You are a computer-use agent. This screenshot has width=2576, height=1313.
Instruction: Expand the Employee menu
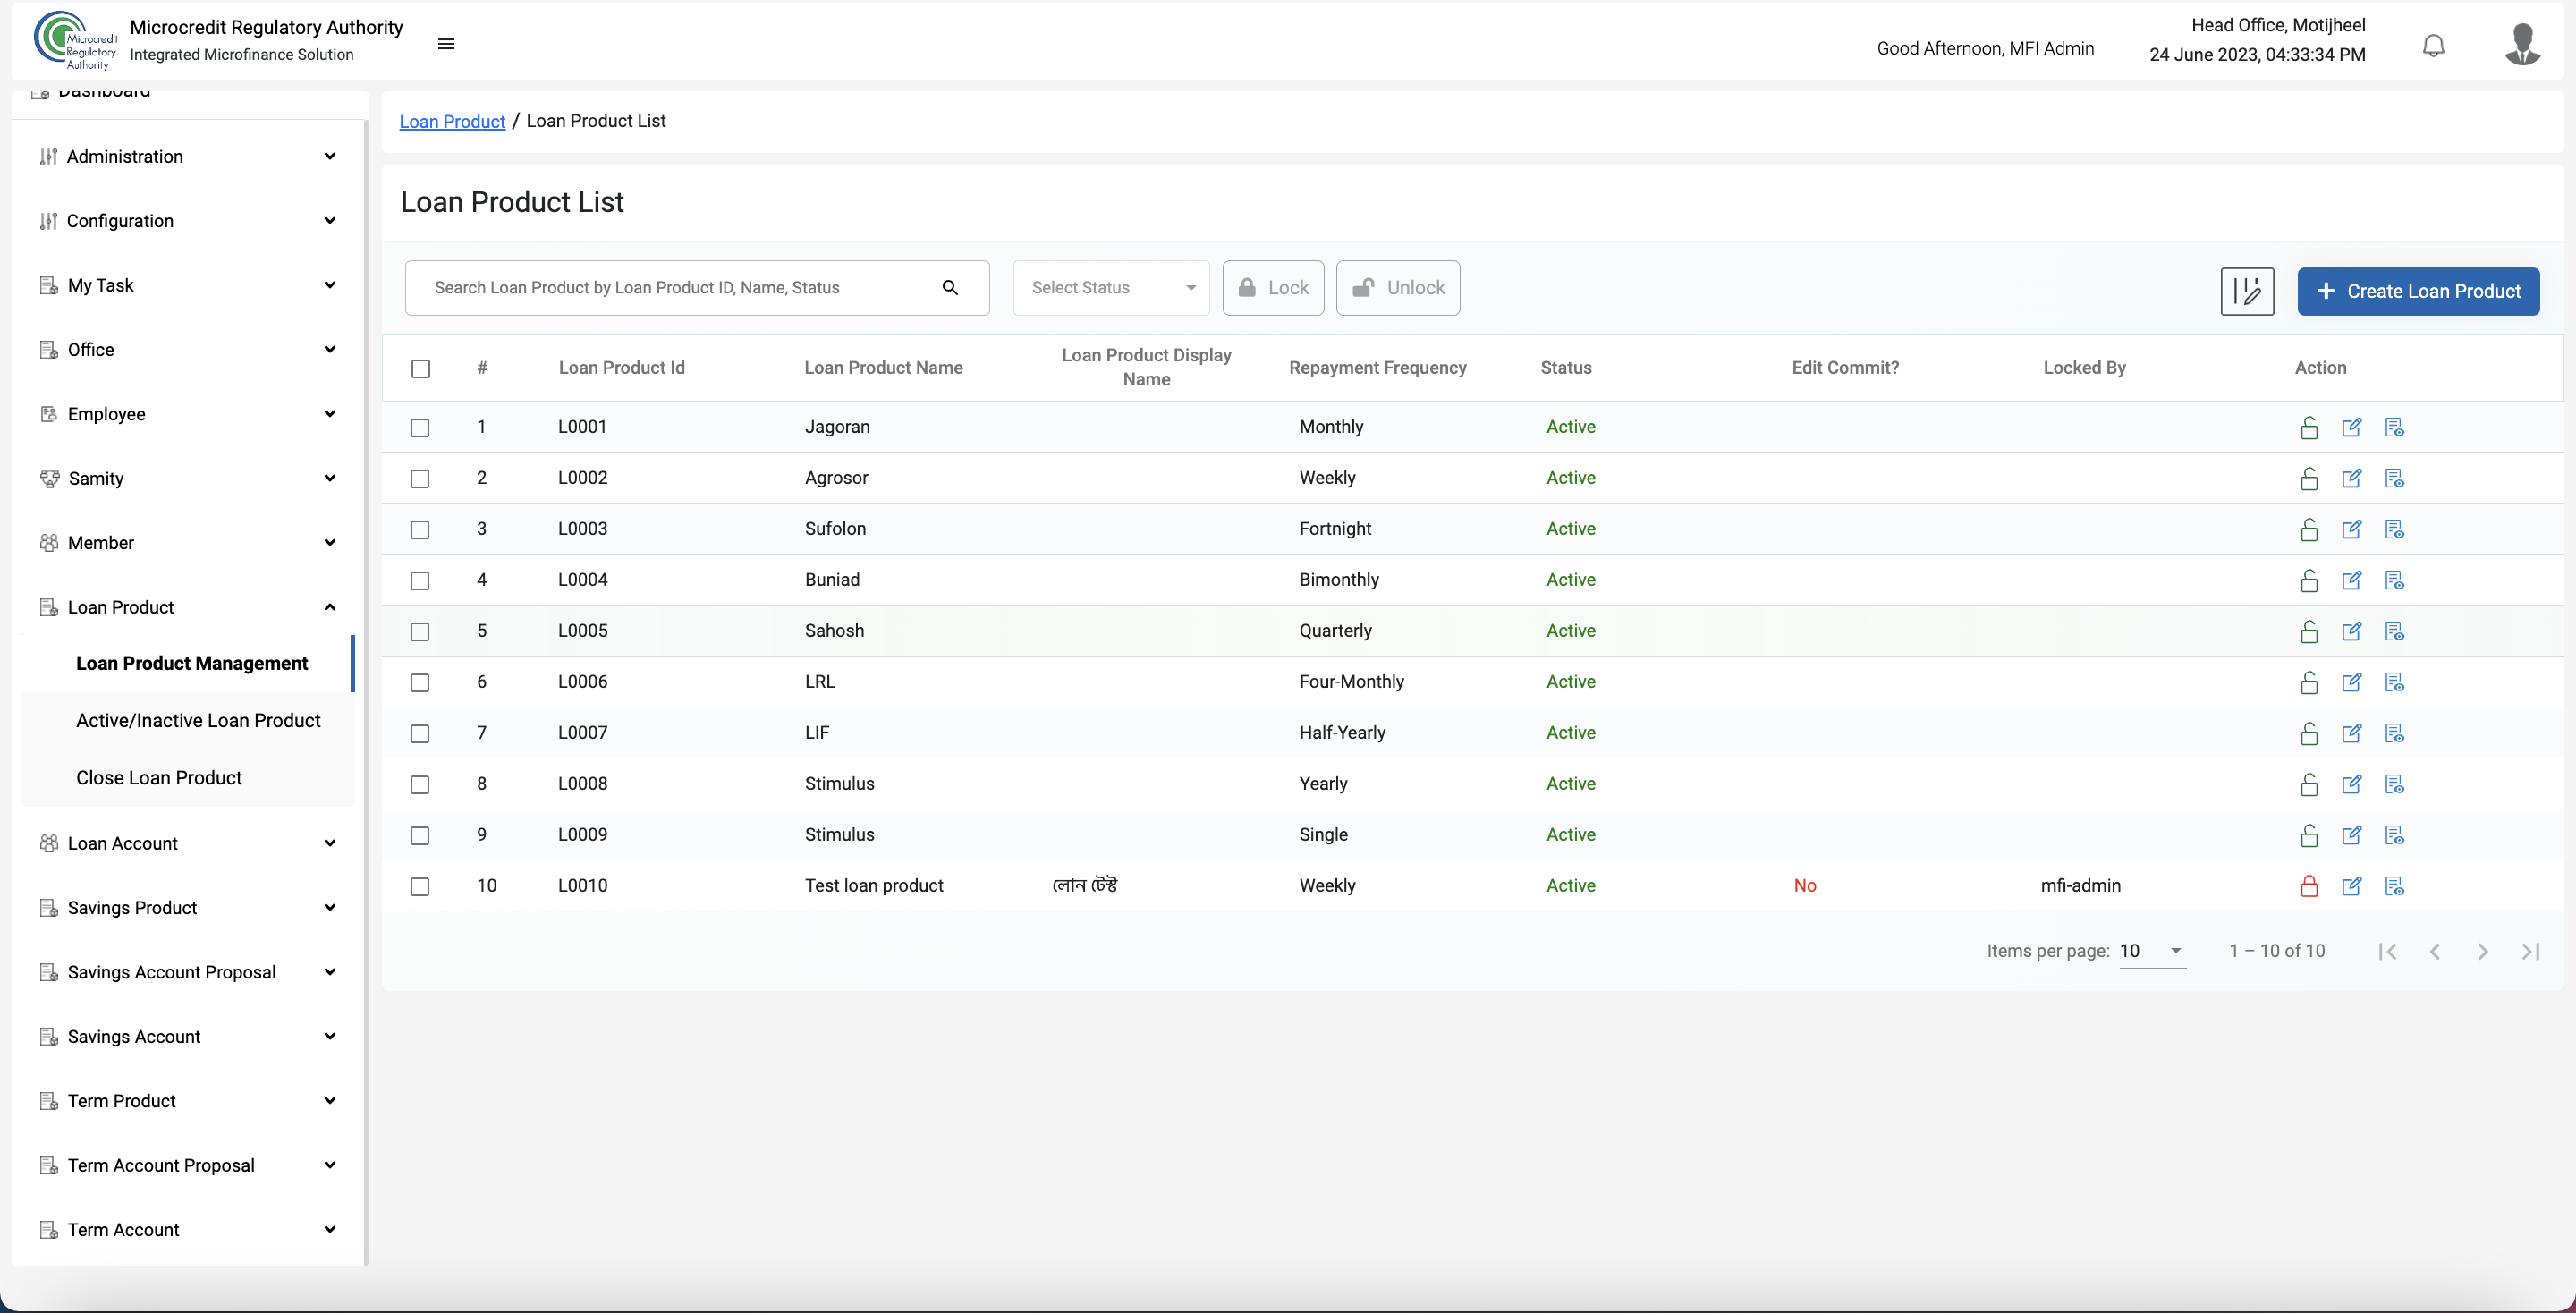coord(188,414)
